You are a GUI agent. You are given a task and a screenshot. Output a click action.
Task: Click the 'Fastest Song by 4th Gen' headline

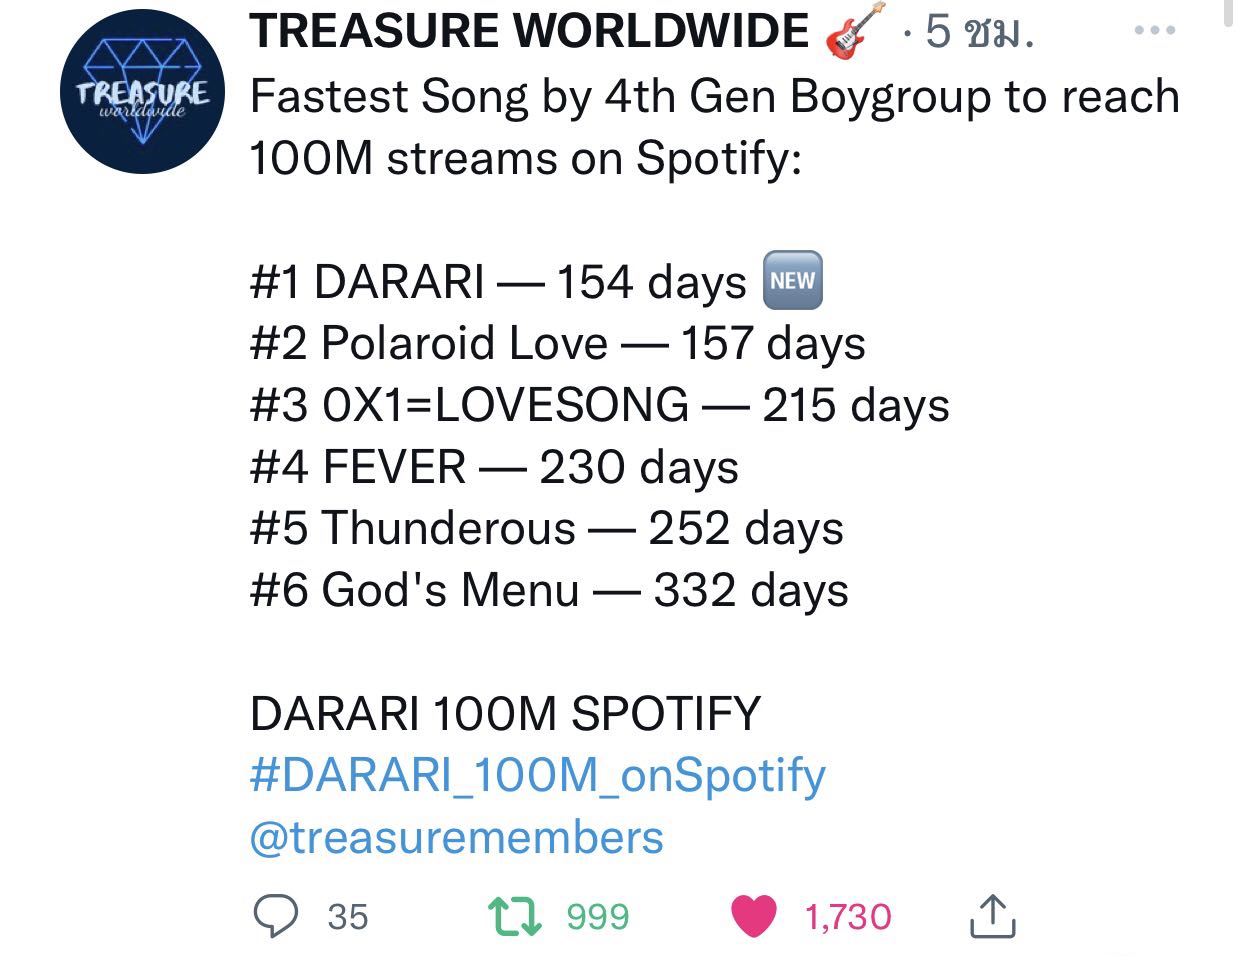pyautogui.click(x=513, y=97)
